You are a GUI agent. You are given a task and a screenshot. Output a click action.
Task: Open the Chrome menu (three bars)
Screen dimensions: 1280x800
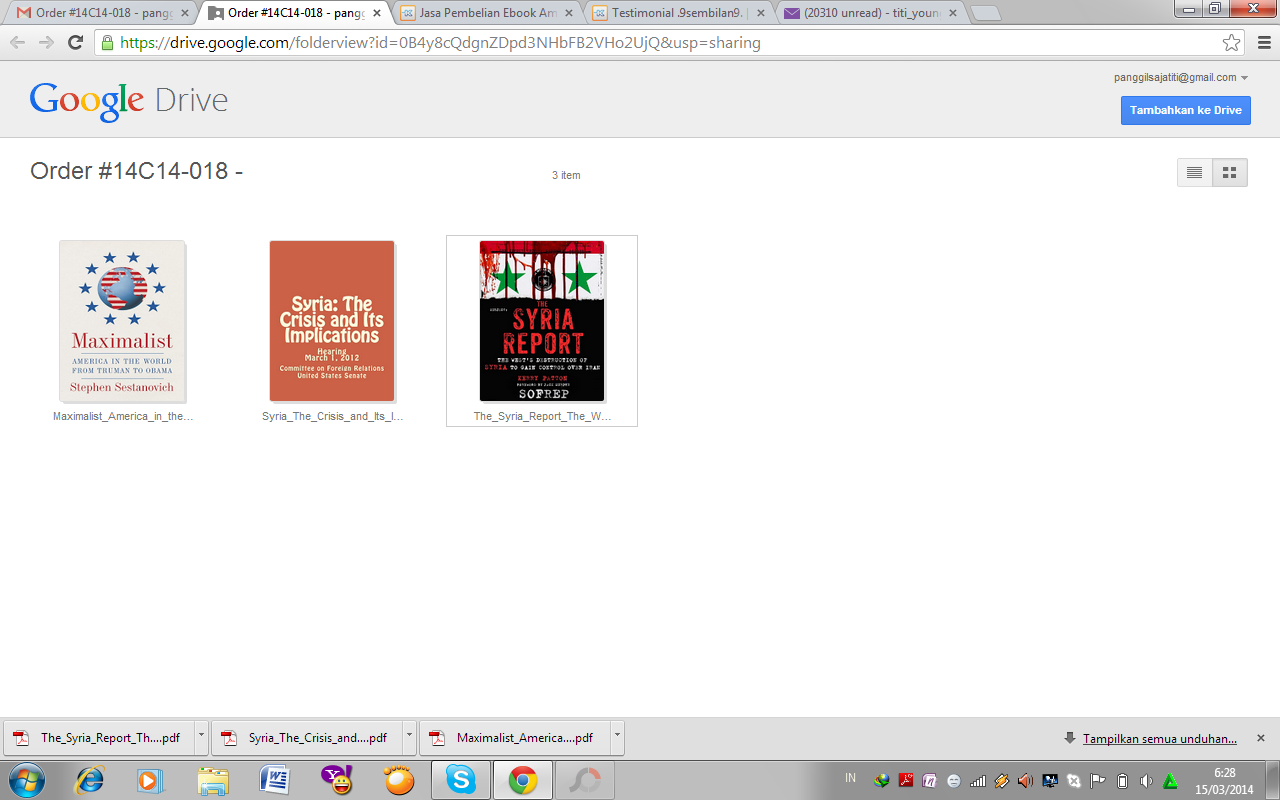pos(1262,43)
